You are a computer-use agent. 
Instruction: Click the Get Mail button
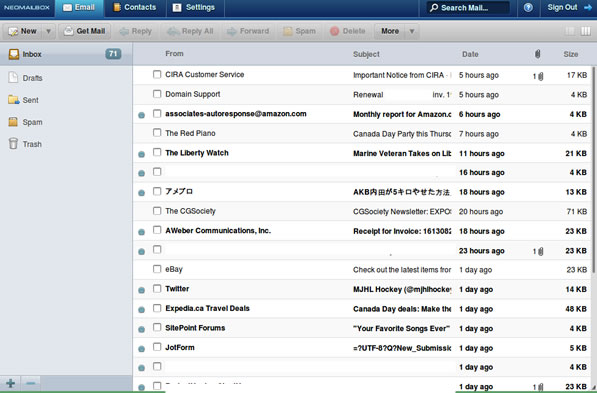pos(85,31)
